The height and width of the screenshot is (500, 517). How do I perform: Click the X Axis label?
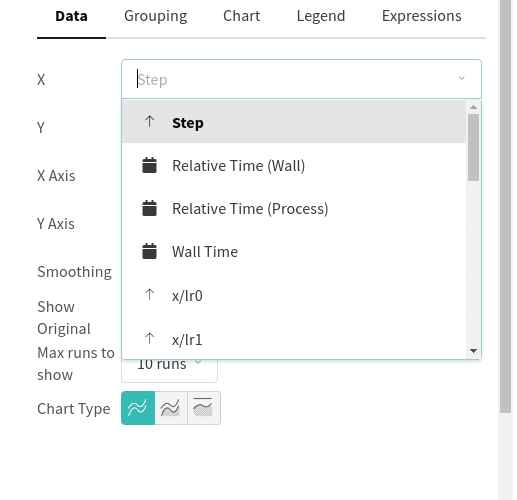56,176
